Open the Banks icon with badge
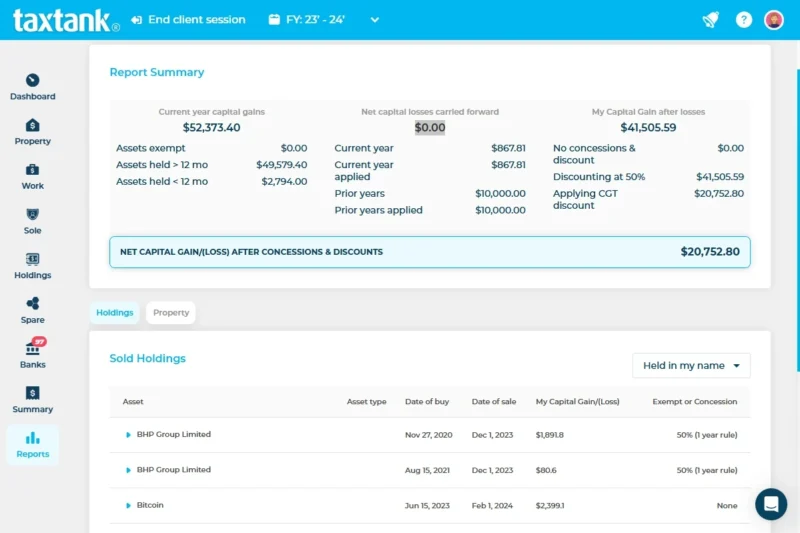Image resolution: width=800 pixels, height=533 pixels. coord(34,348)
